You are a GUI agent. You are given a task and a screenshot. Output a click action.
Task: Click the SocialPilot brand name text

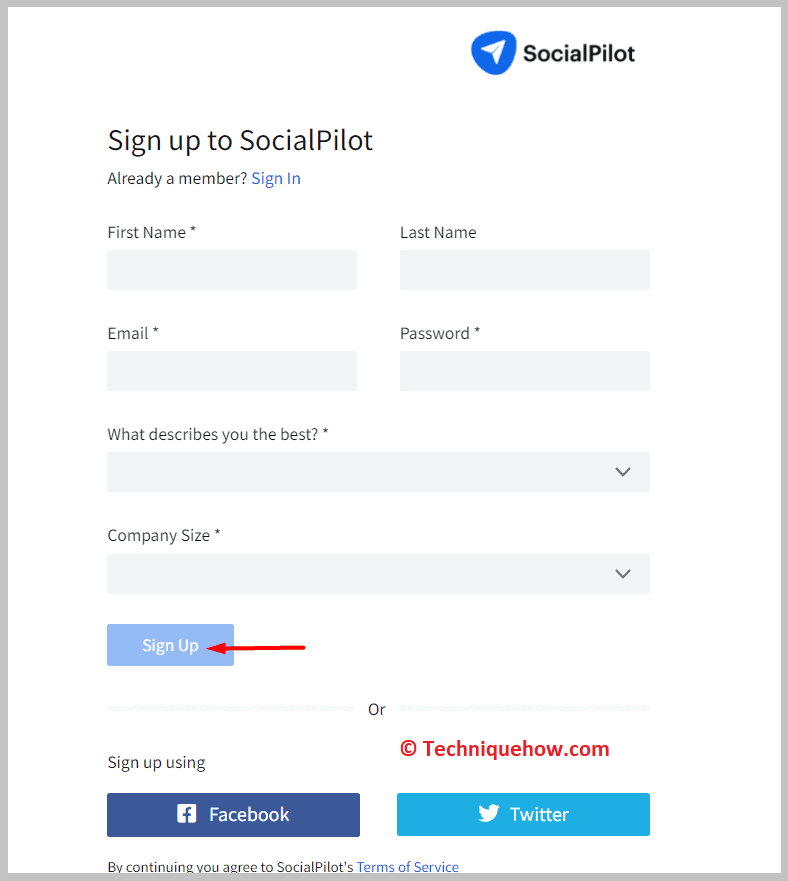pyautogui.click(x=579, y=53)
